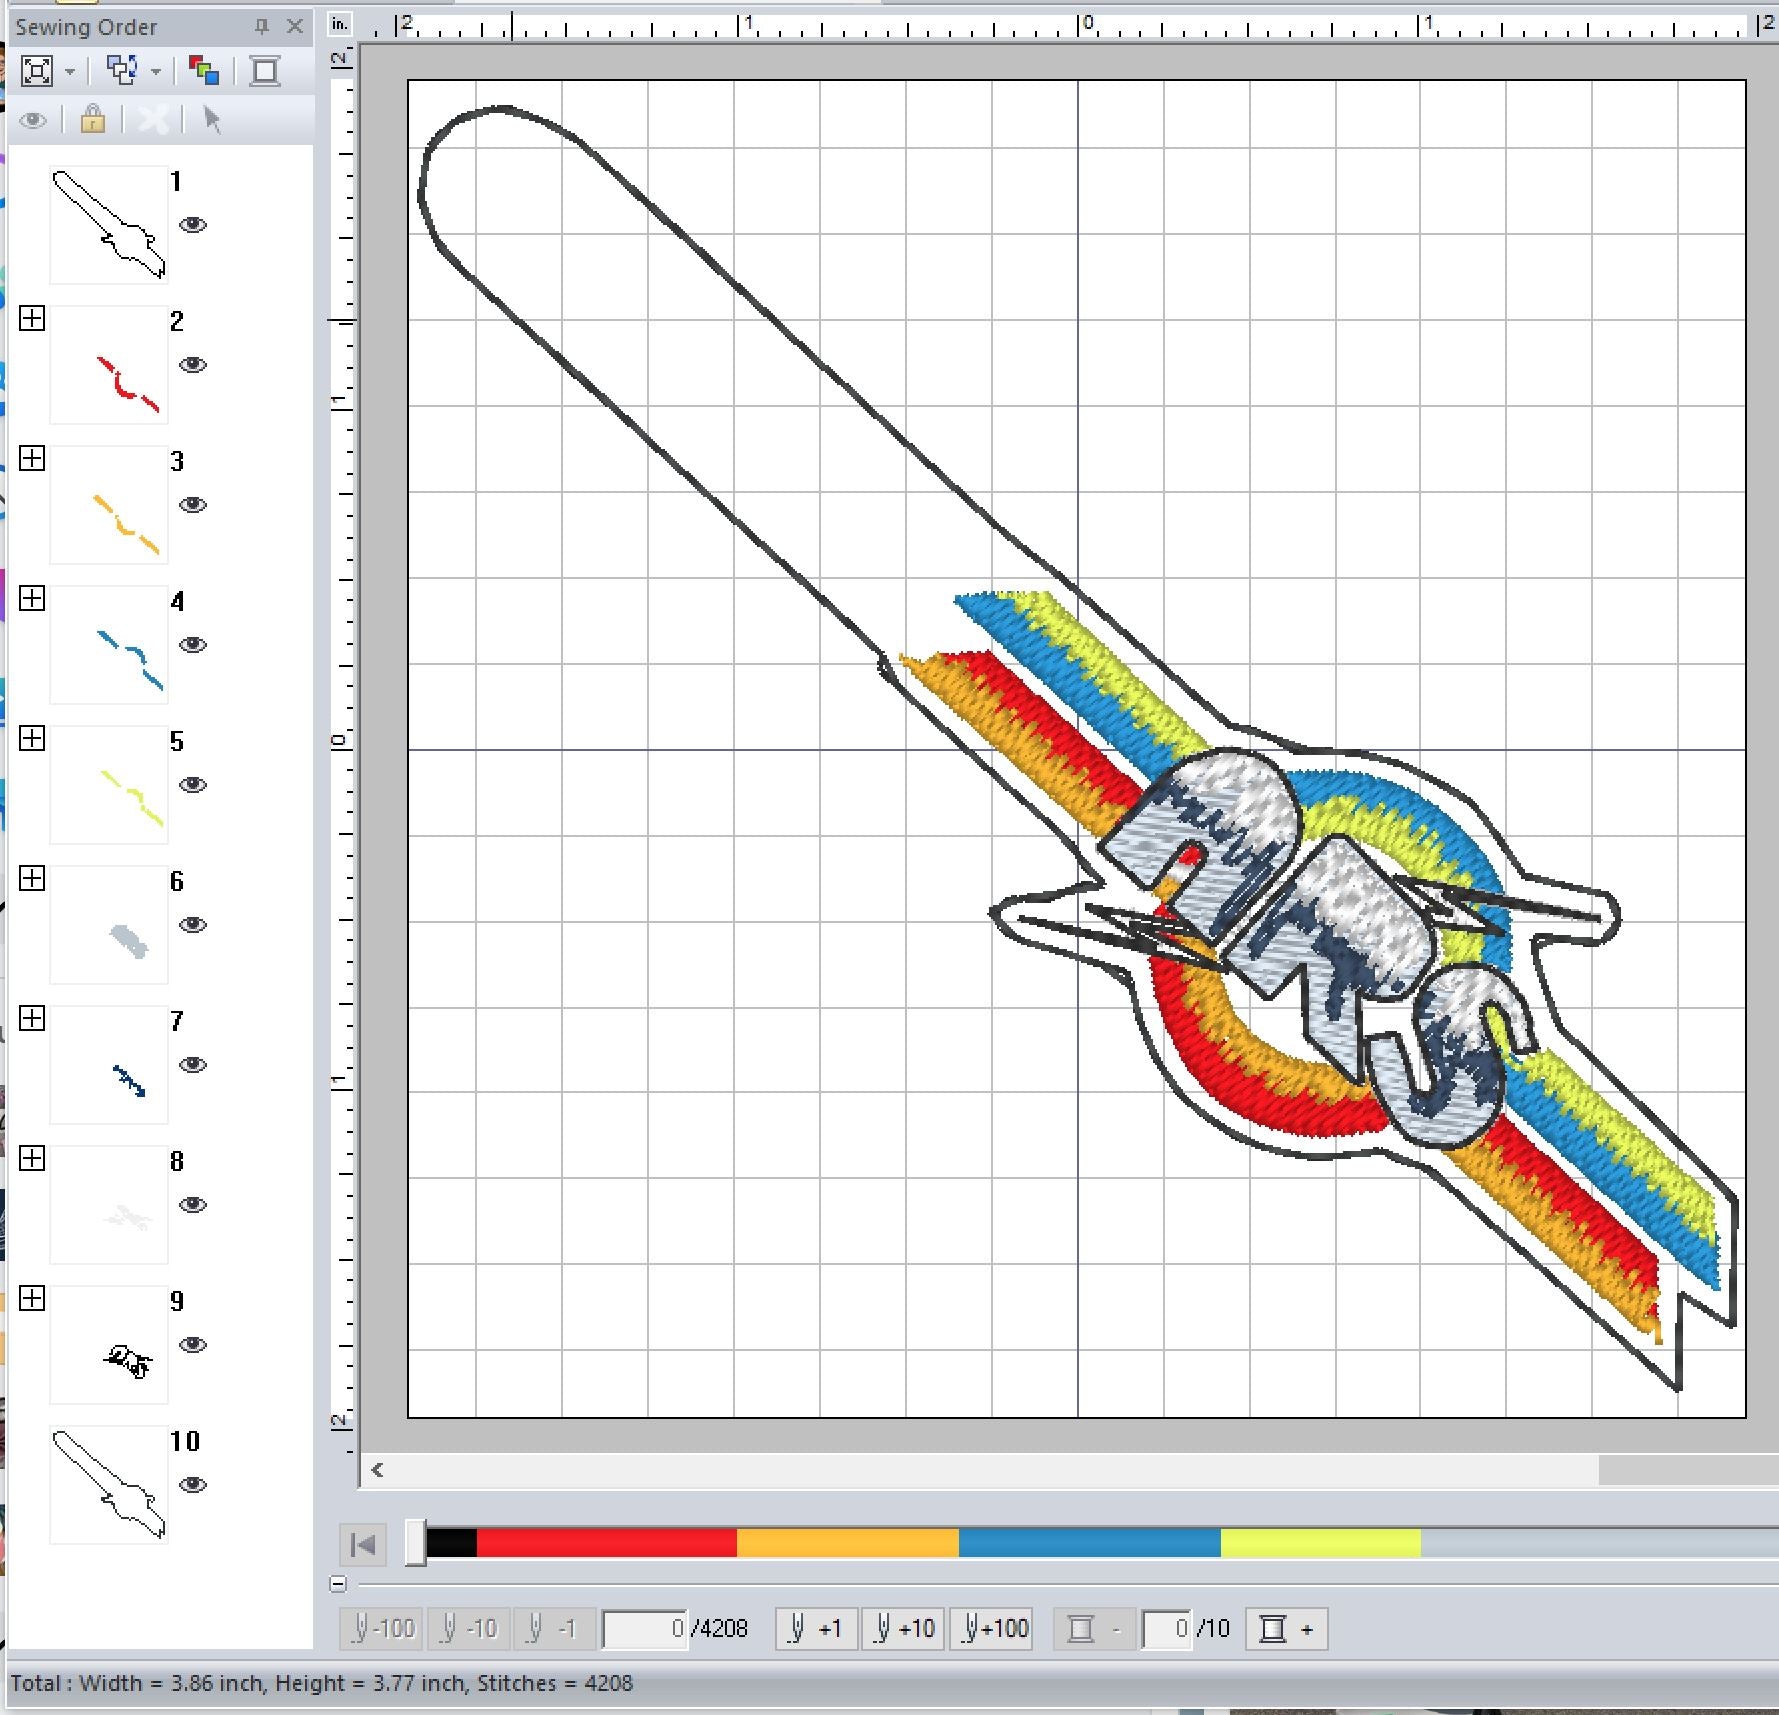Expand sewing order group 5
The width and height of the screenshot is (1779, 1715).
32,739
